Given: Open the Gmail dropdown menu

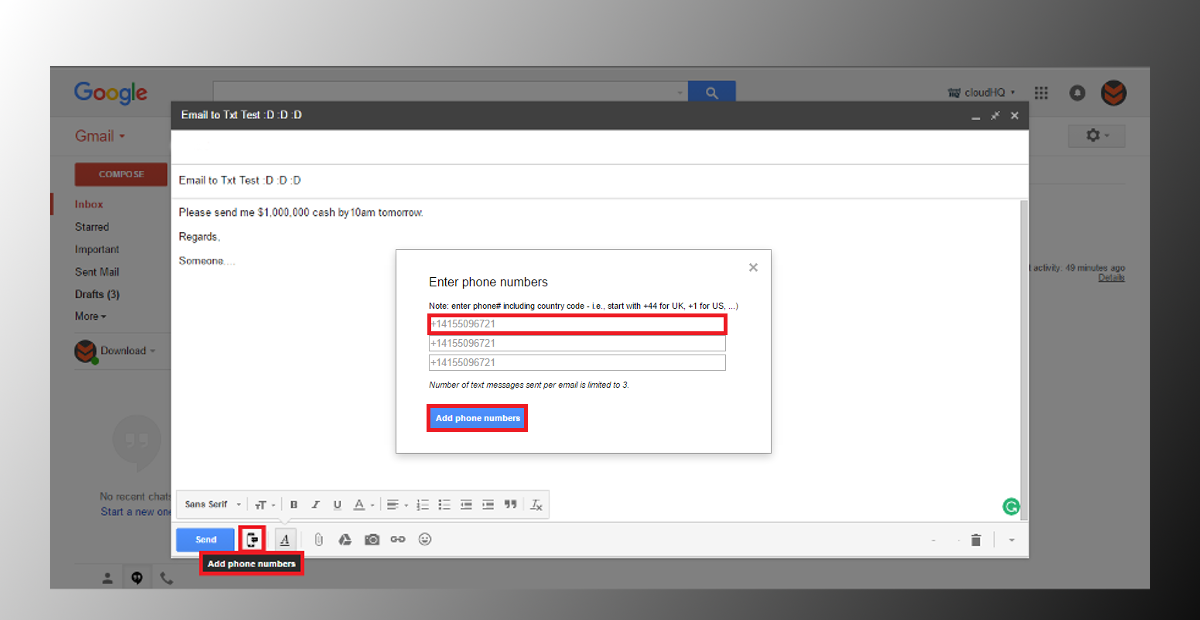Looking at the screenshot, I should (x=100, y=136).
